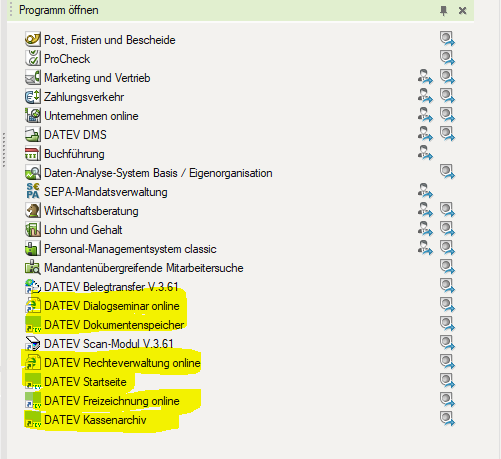
Task: Click the Buchführung calendar icon
Action: pyautogui.click(x=33, y=153)
